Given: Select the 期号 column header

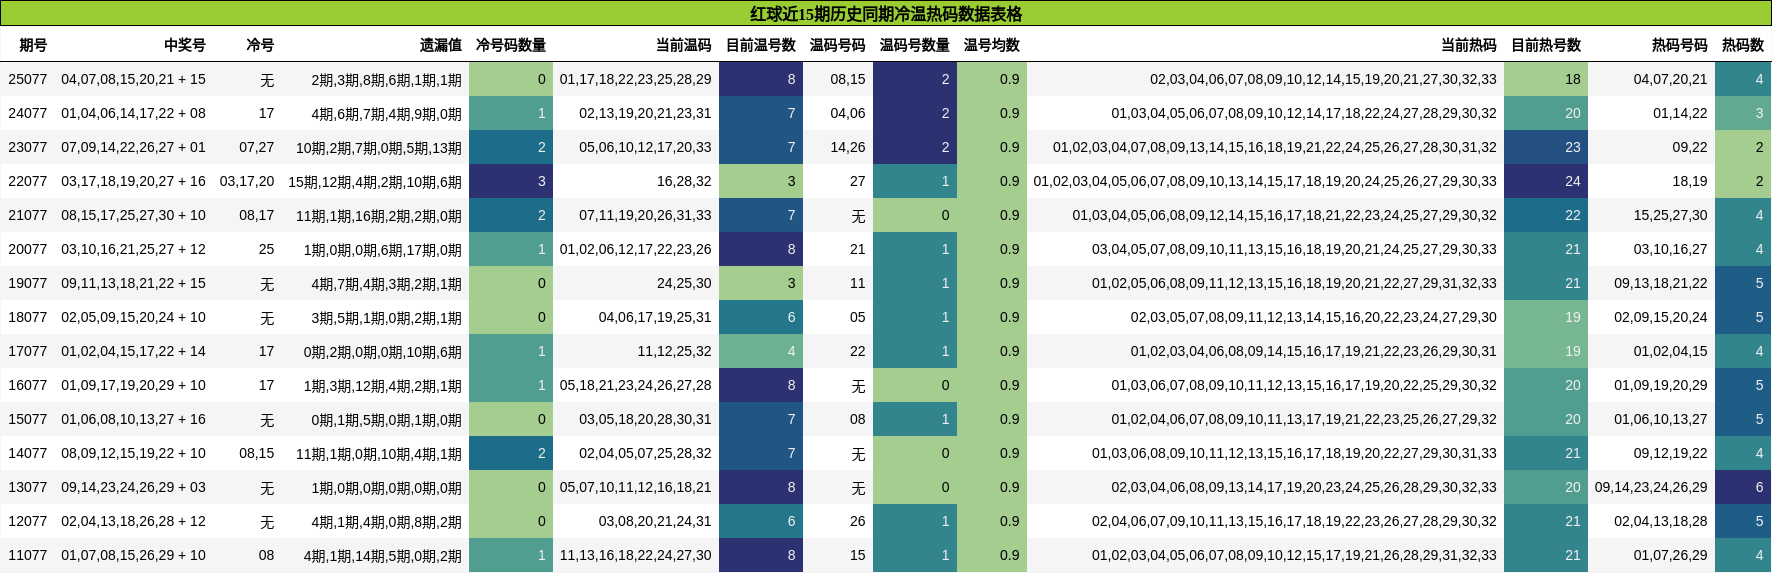Looking at the screenshot, I should click(33, 45).
